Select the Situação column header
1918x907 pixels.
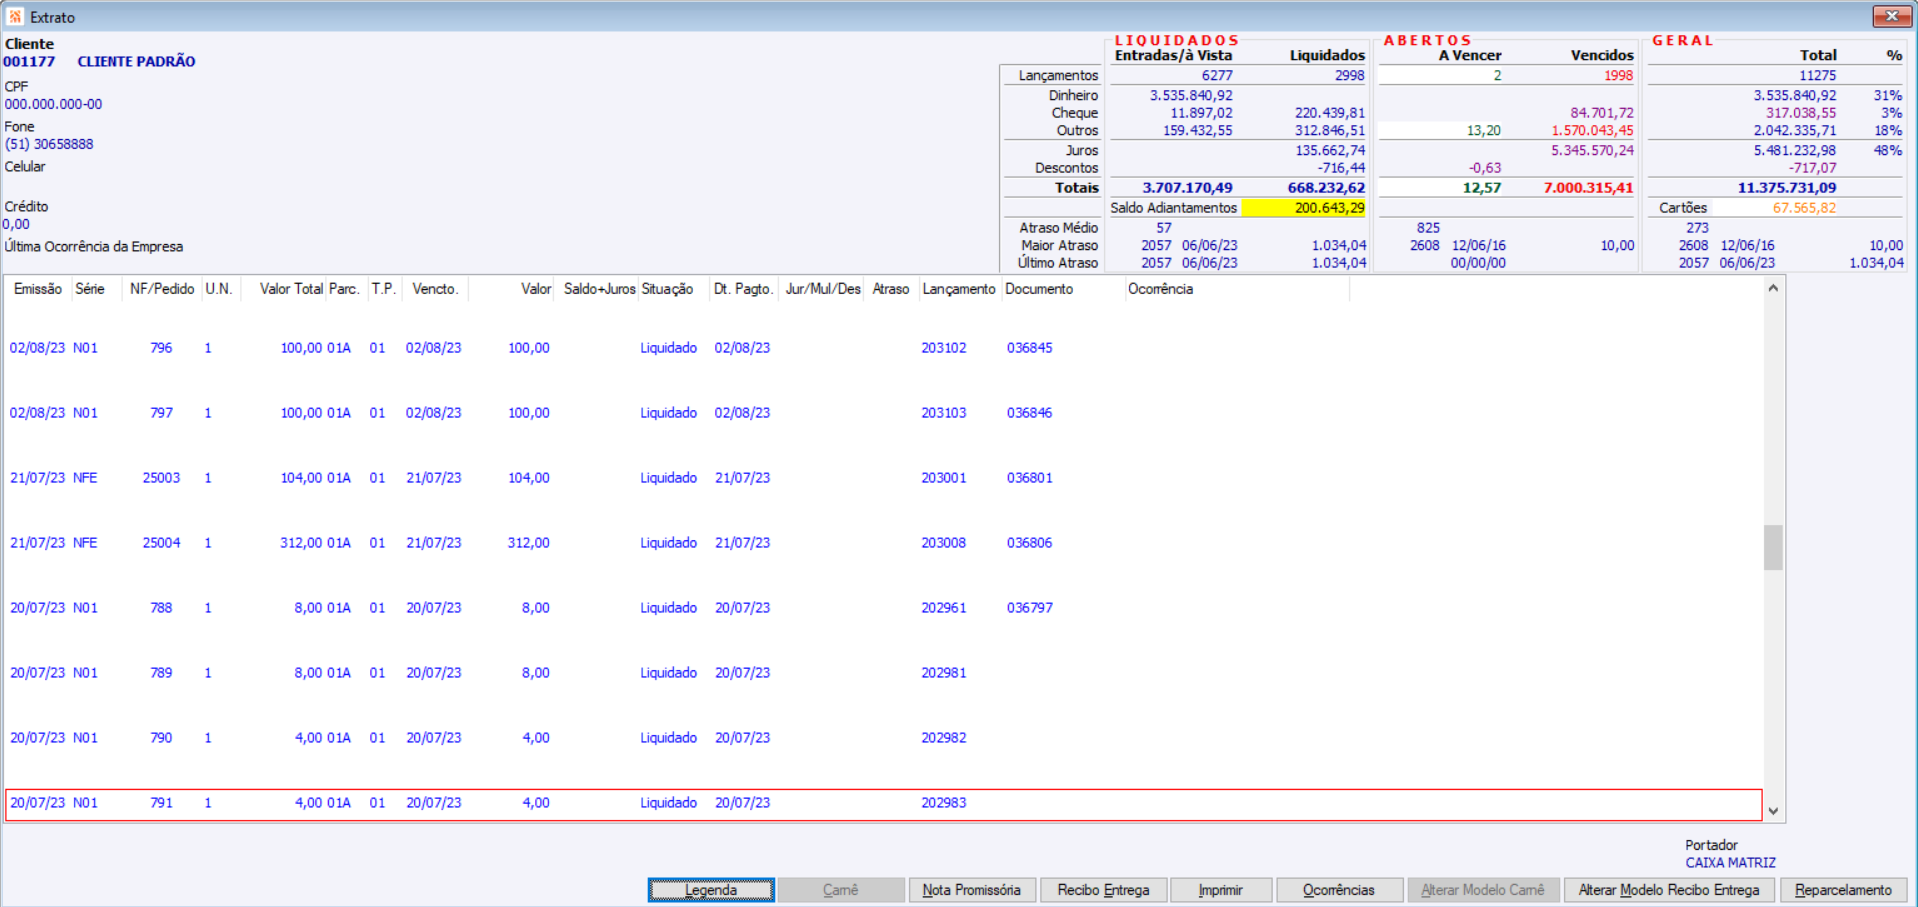(x=667, y=289)
